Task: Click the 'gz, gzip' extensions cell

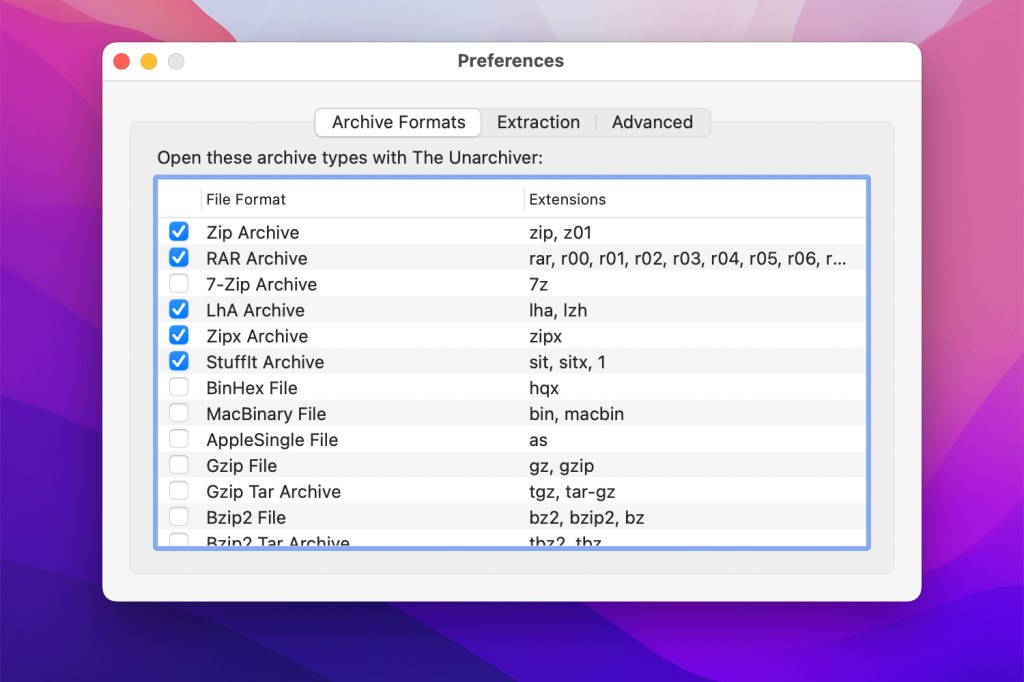Action: click(562, 466)
